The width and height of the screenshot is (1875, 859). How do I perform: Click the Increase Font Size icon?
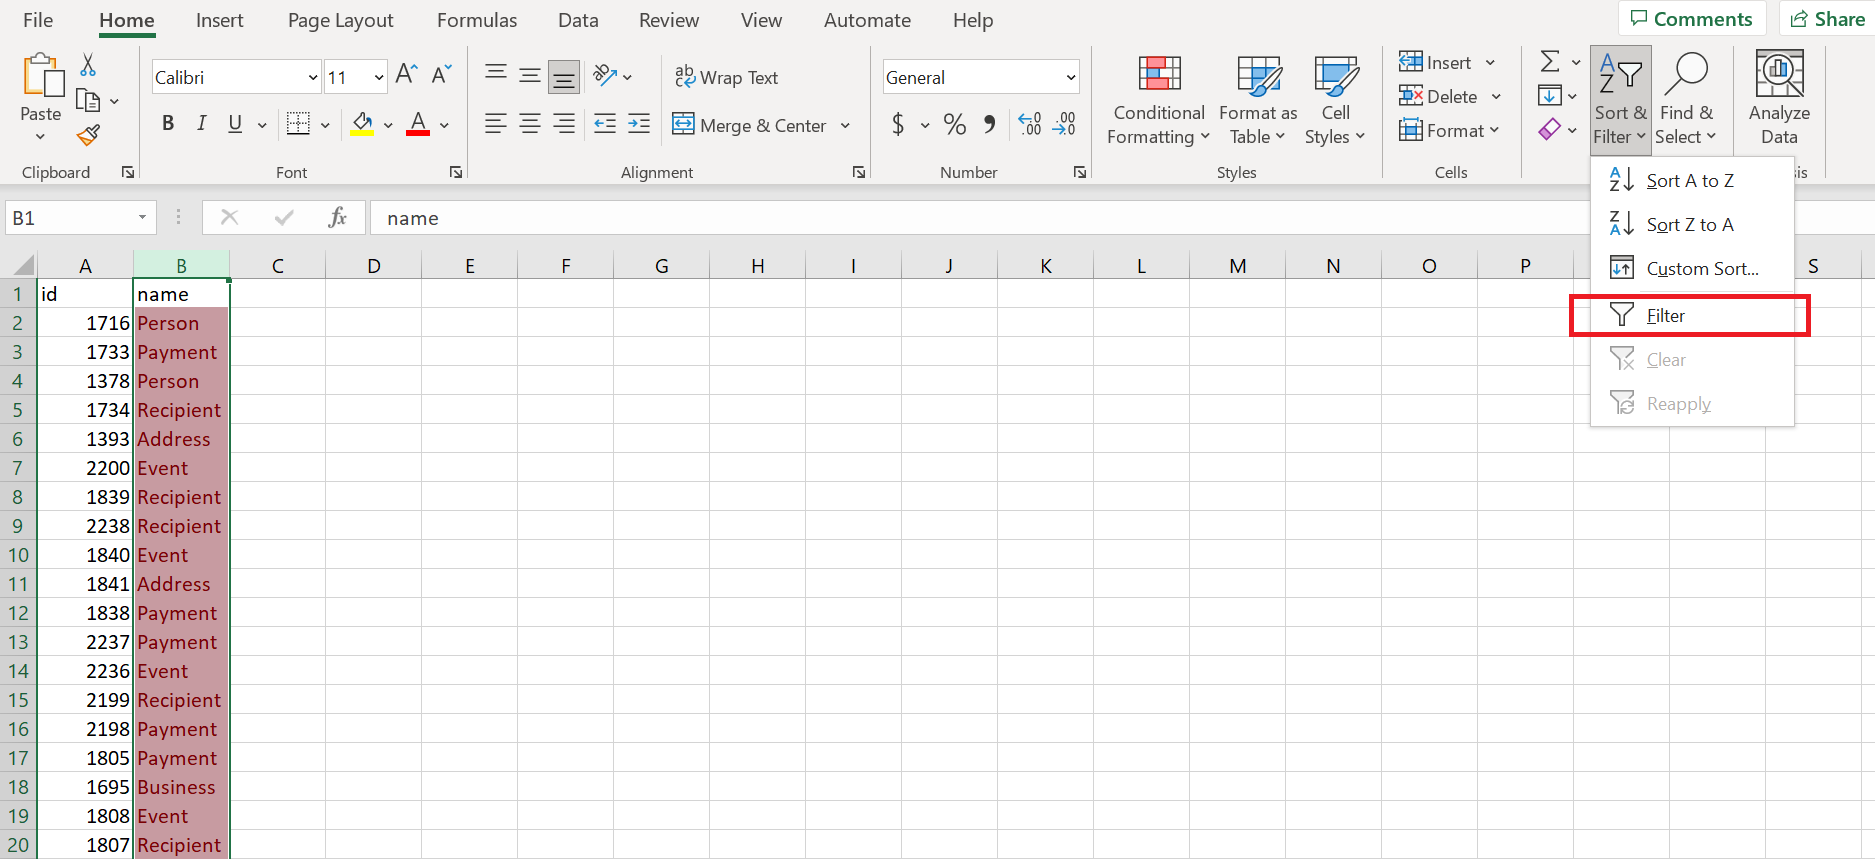(x=406, y=75)
